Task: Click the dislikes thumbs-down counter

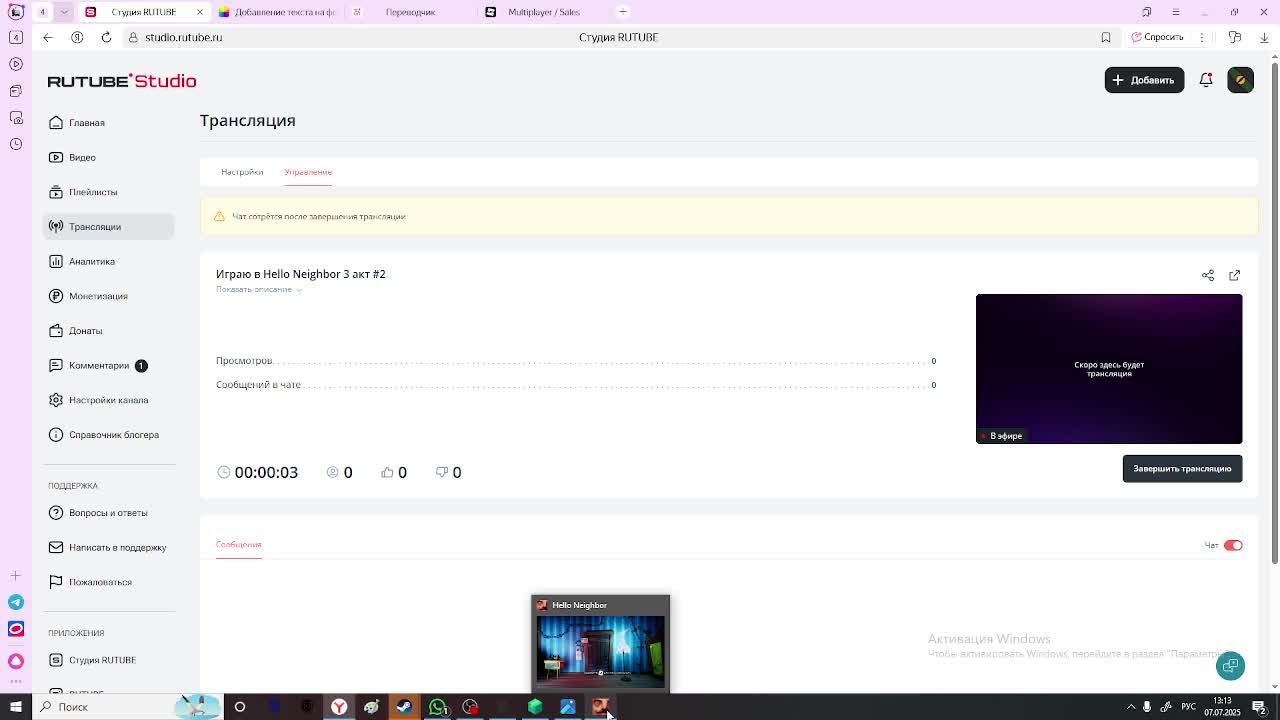Action: [448, 472]
